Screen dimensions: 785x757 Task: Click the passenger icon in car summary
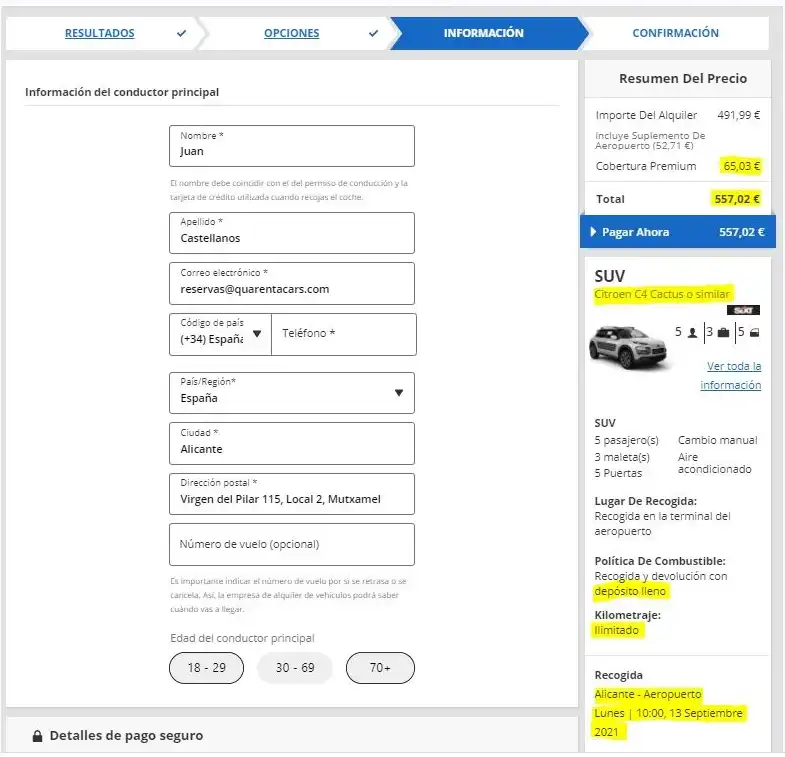click(x=692, y=332)
